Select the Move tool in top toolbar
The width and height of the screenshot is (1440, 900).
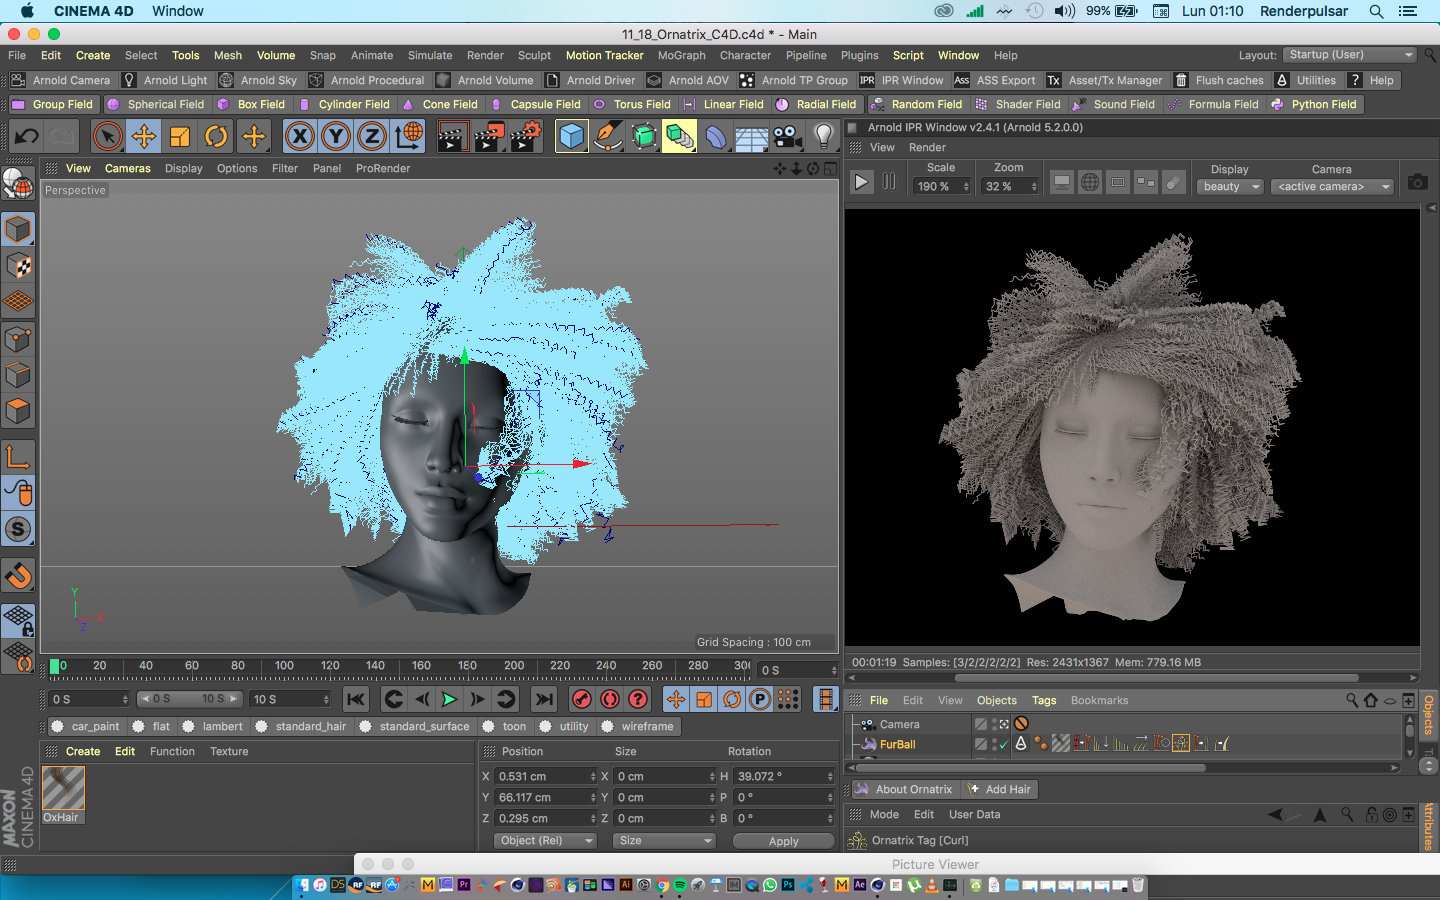pyautogui.click(x=144, y=136)
